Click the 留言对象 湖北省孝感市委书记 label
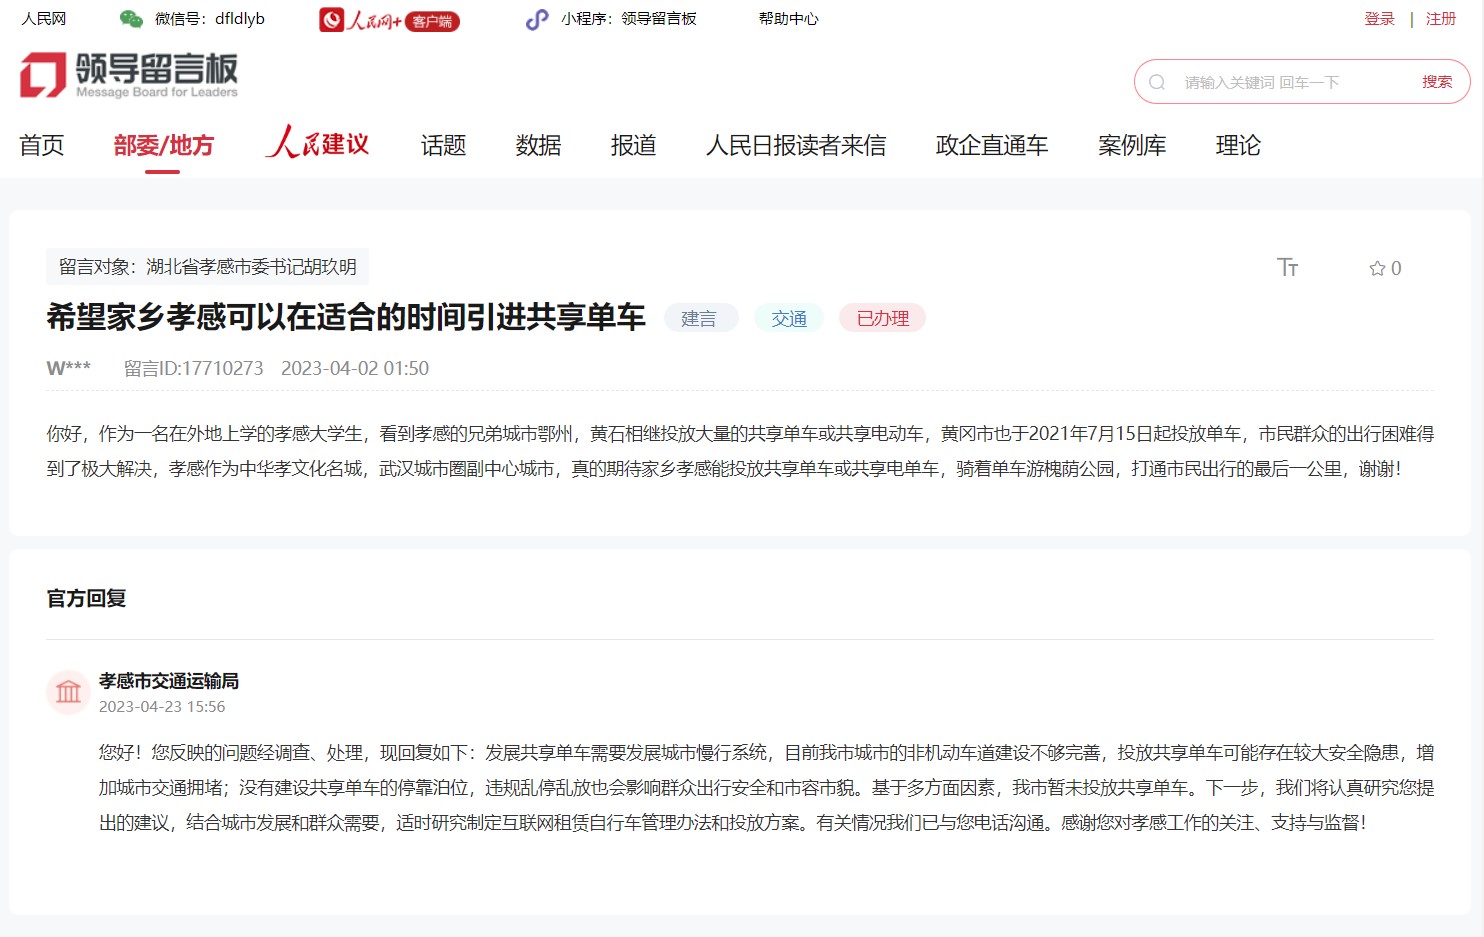The image size is (1484, 937). (x=208, y=267)
